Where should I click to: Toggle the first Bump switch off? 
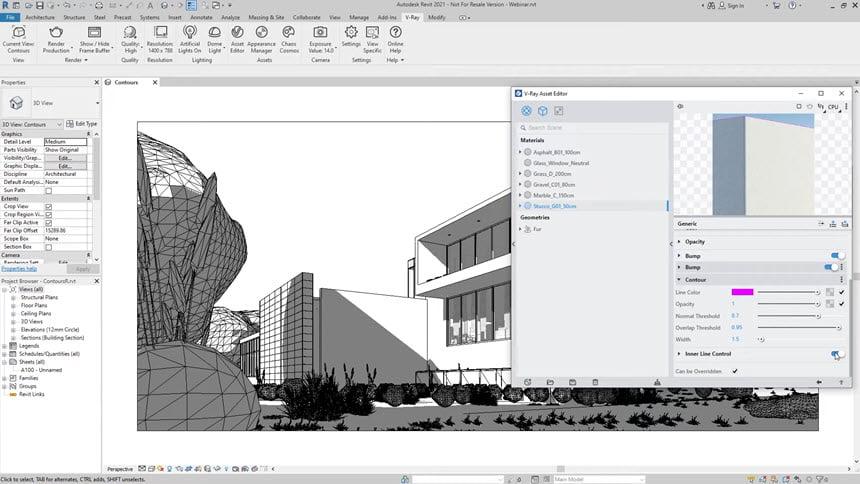coord(837,256)
